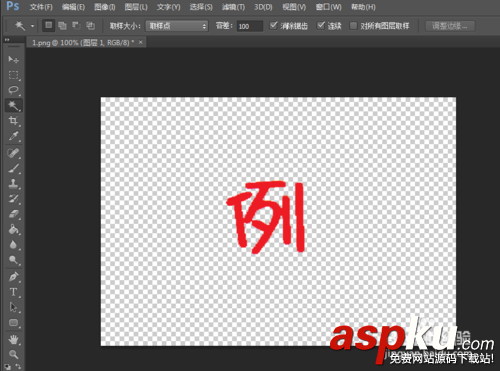Select the Lasso tool
500x371 pixels.
[13, 90]
